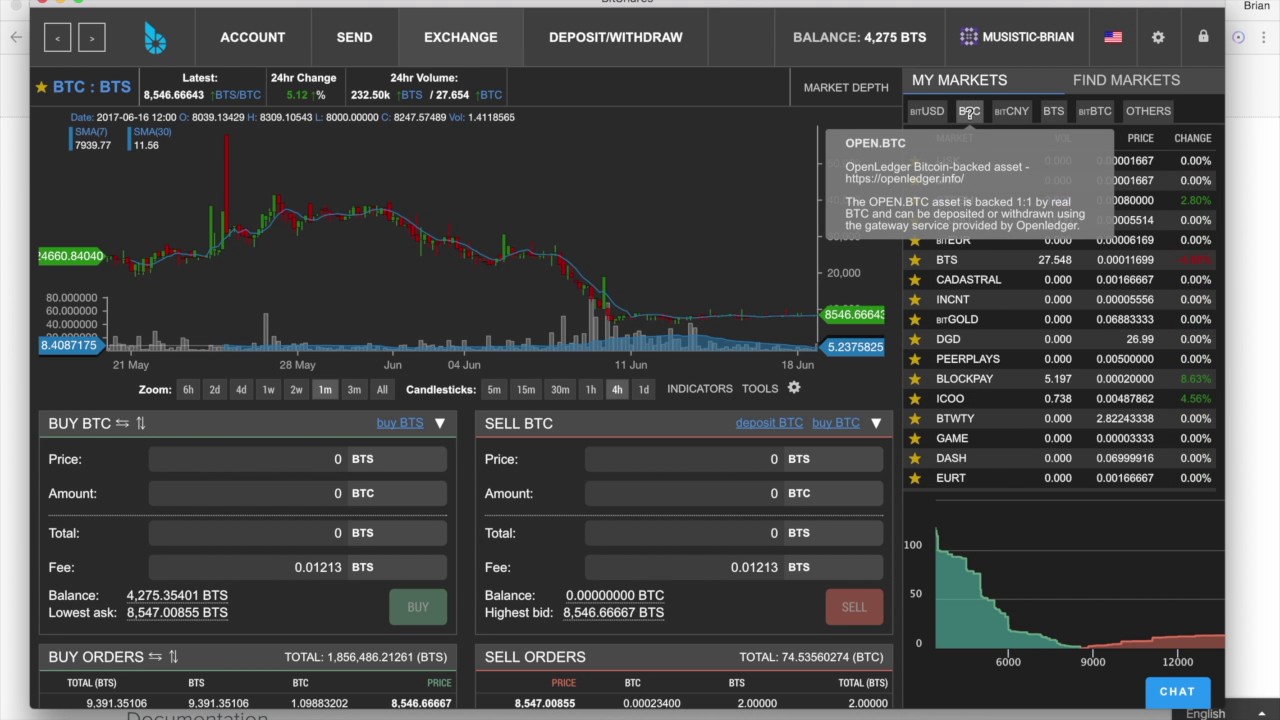Filter markets by bitBTC tab
1280x720 pixels.
[x=1095, y=111]
